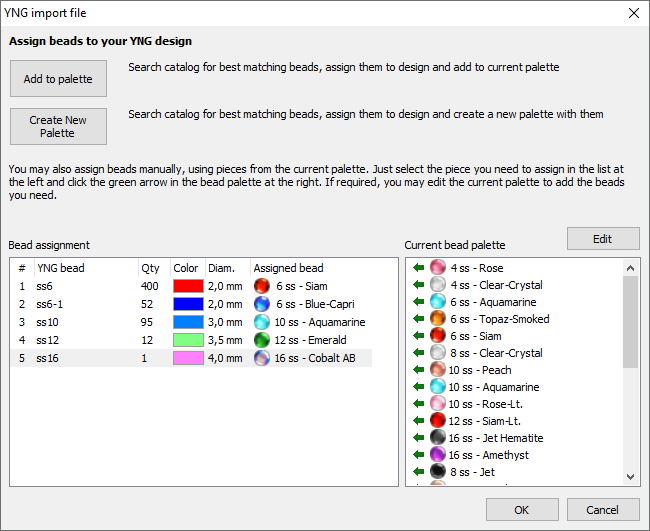This screenshot has width=650, height=531.
Task: Click the green color swatch for ss12
Action: pyautogui.click(x=187, y=340)
